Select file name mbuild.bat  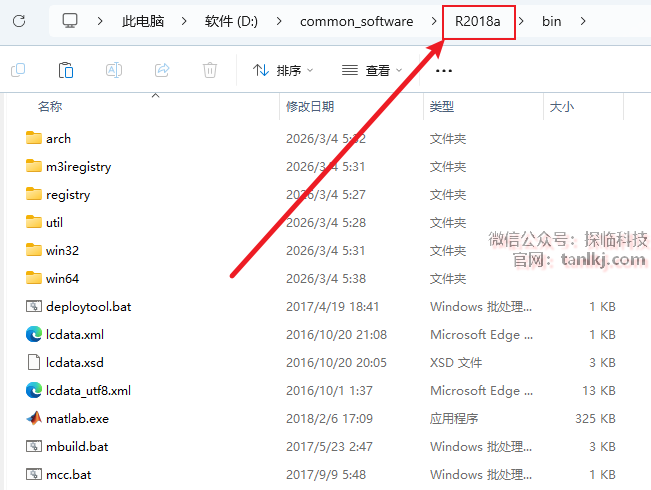77,447
